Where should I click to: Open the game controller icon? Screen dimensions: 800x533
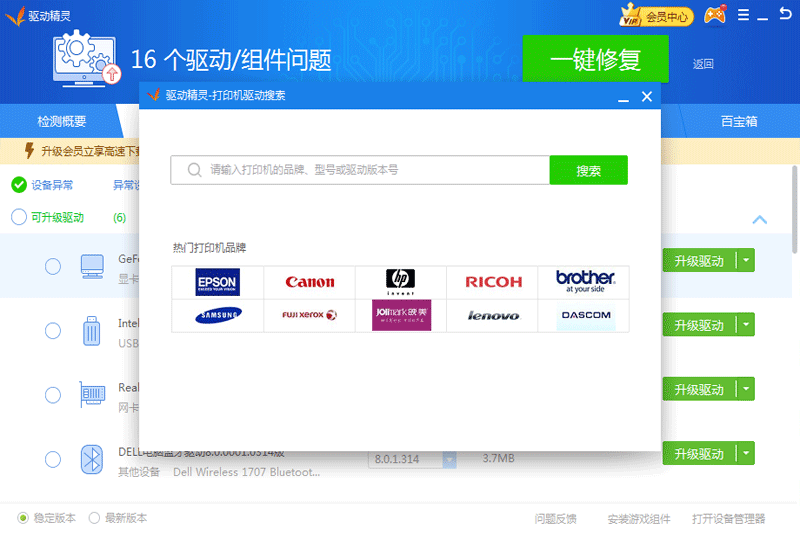(715, 15)
